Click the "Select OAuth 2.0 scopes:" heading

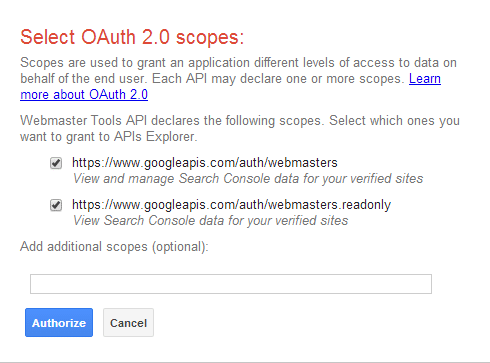point(132,37)
